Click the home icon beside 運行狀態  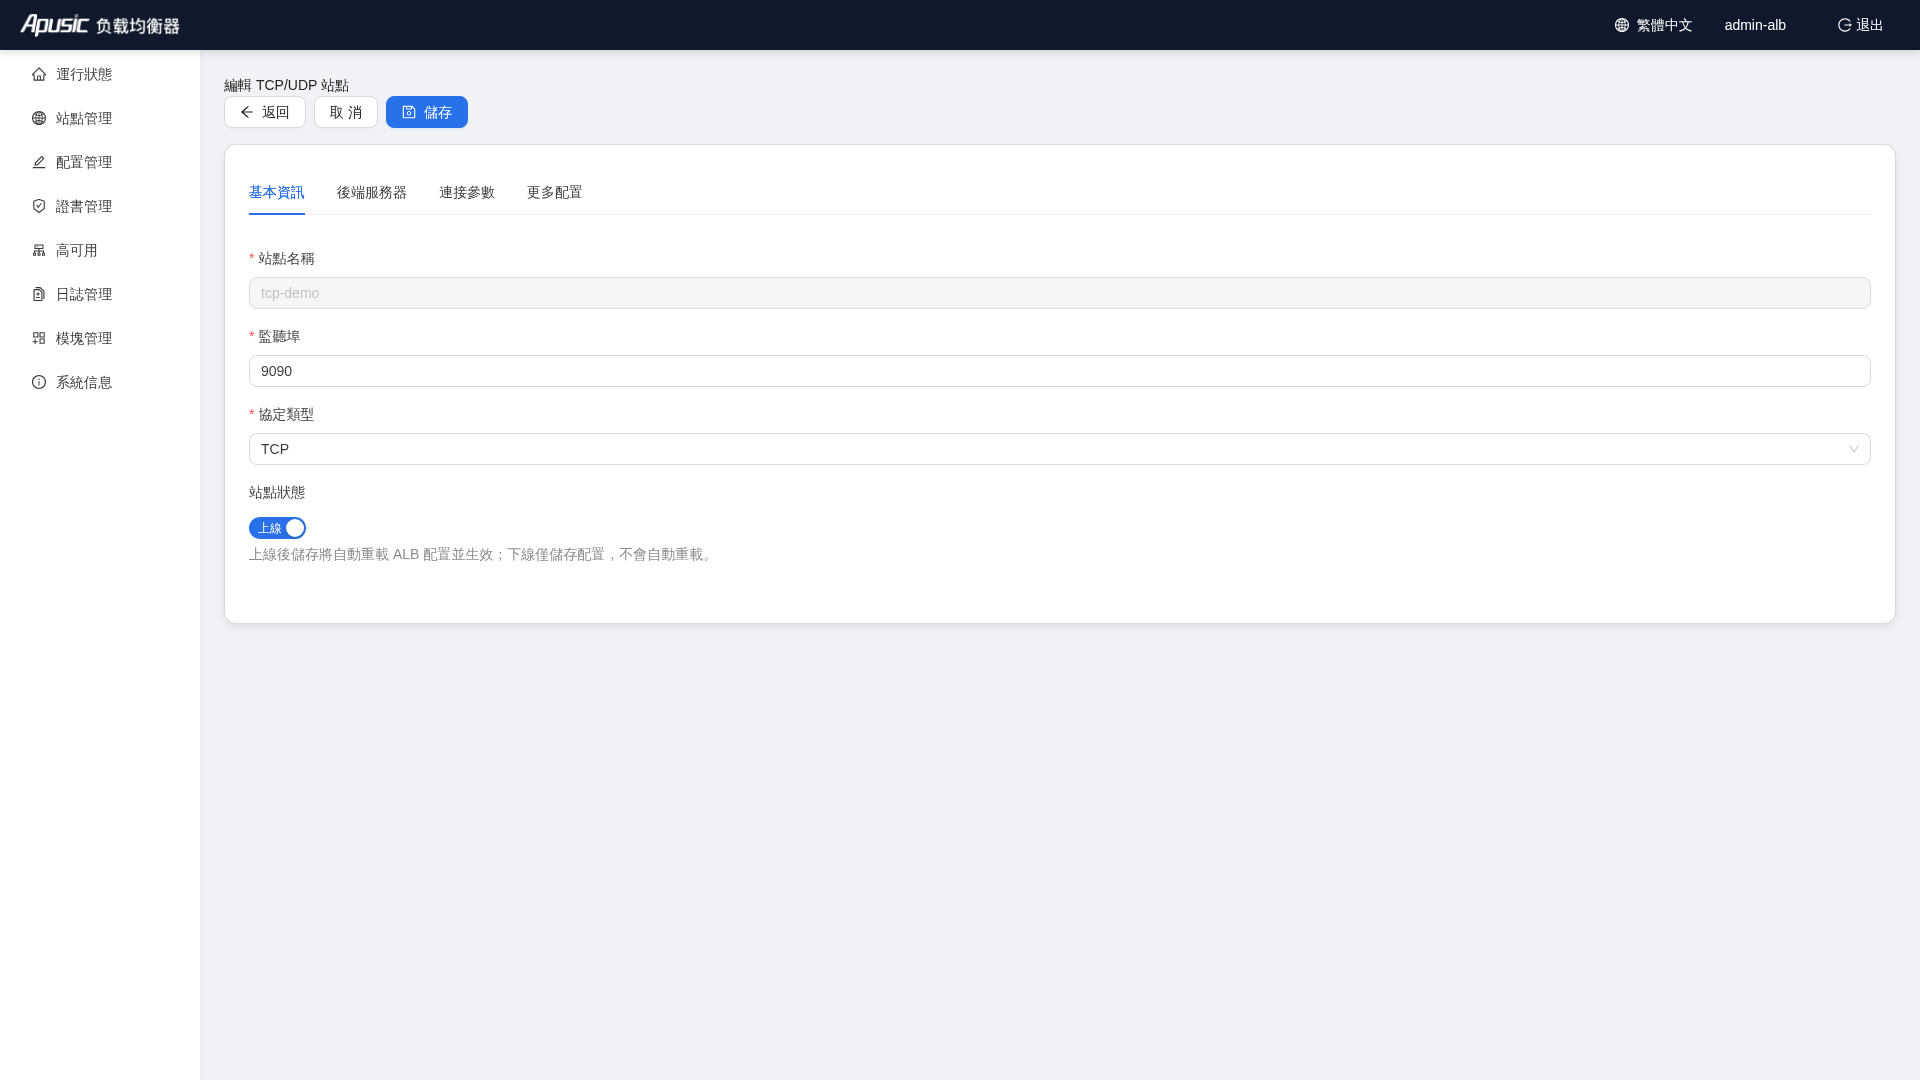pos(39,74)
